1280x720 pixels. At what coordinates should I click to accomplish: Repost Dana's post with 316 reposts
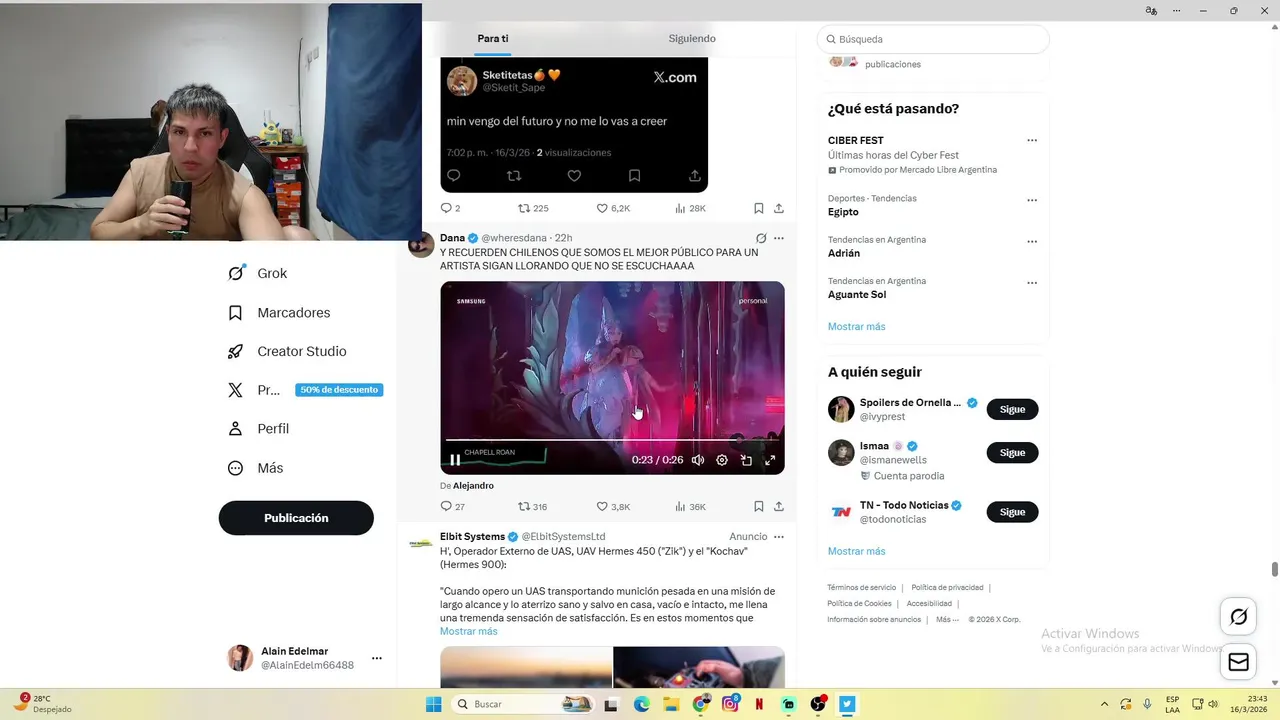tap(532, 507)
